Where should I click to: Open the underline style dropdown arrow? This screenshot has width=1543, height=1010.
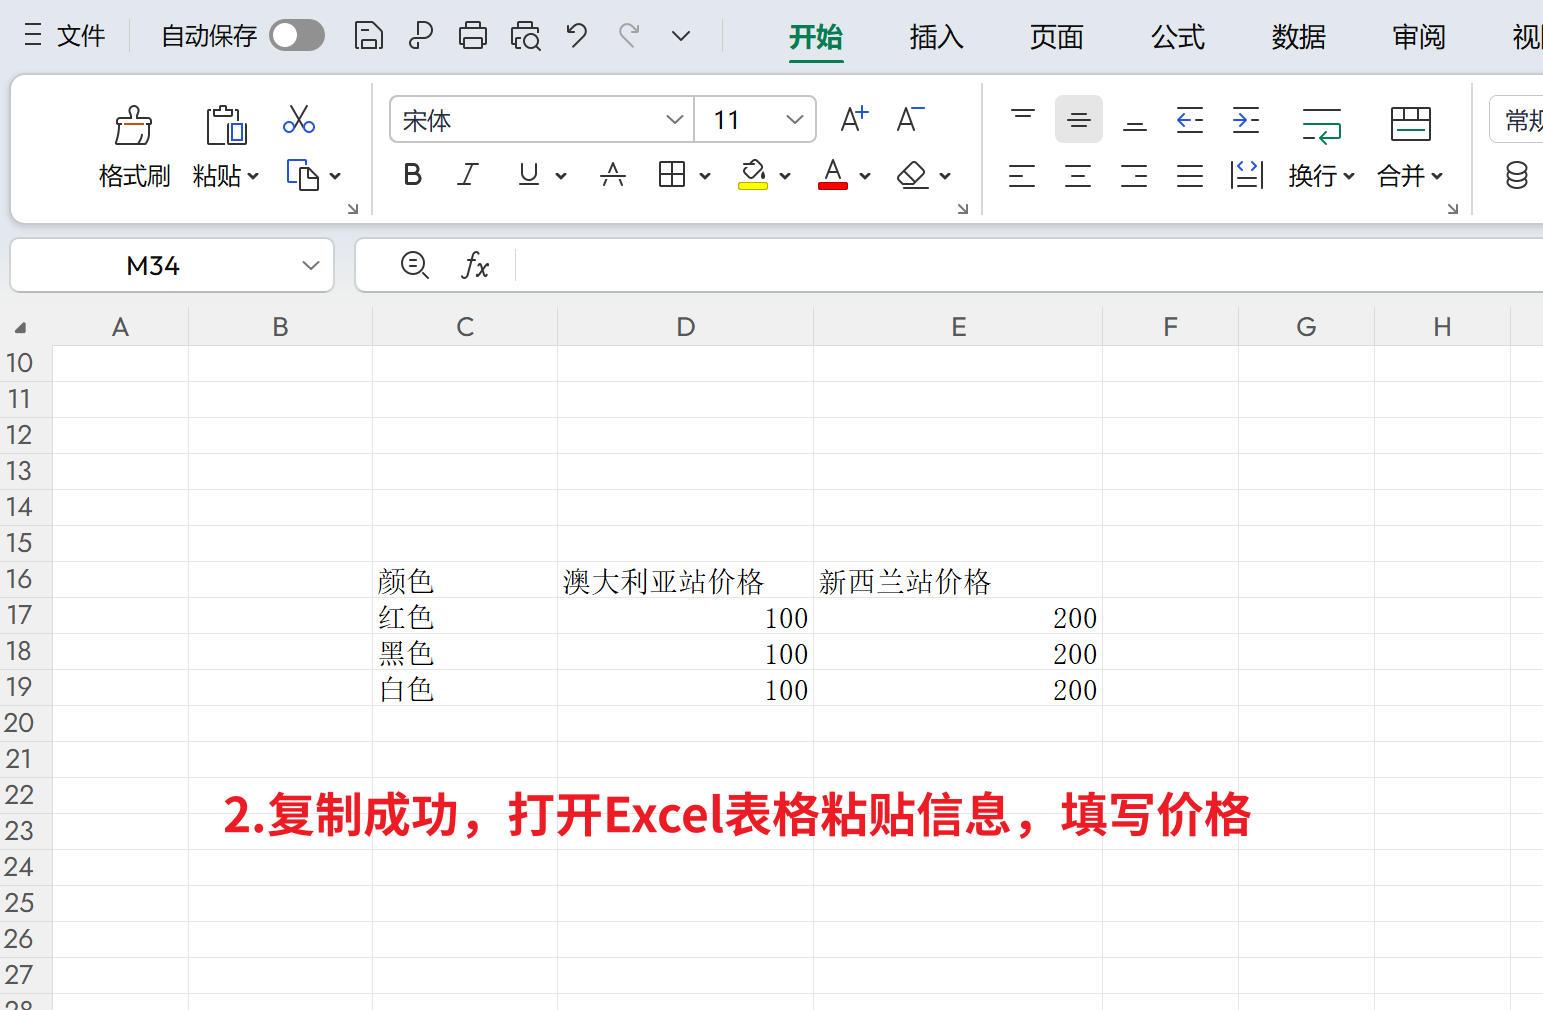click(561, 176)
